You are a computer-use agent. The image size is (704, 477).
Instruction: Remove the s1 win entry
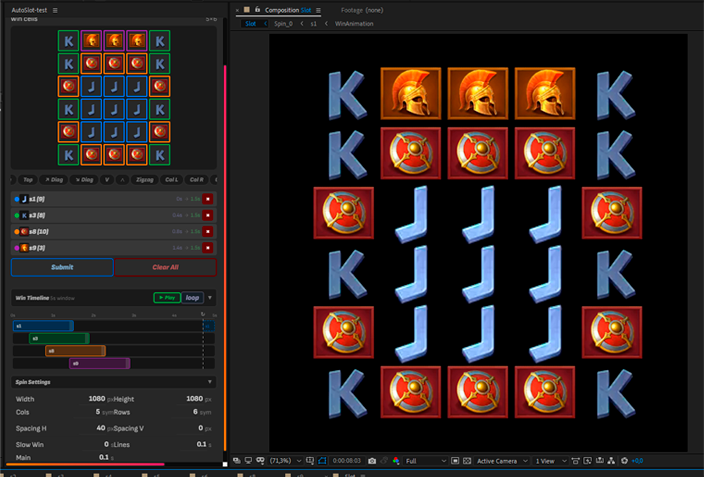(x=207, y=199)
